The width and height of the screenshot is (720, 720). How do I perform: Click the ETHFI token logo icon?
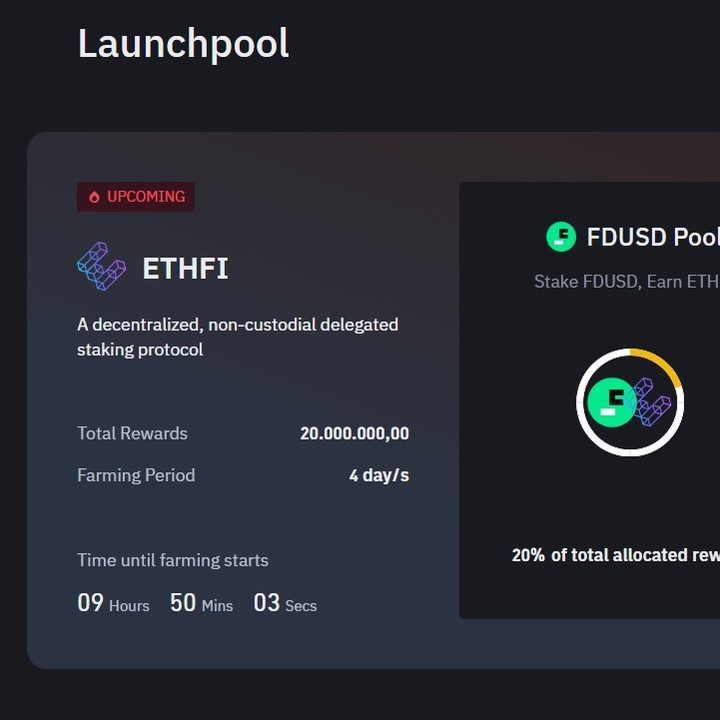(x=101, y=267)
